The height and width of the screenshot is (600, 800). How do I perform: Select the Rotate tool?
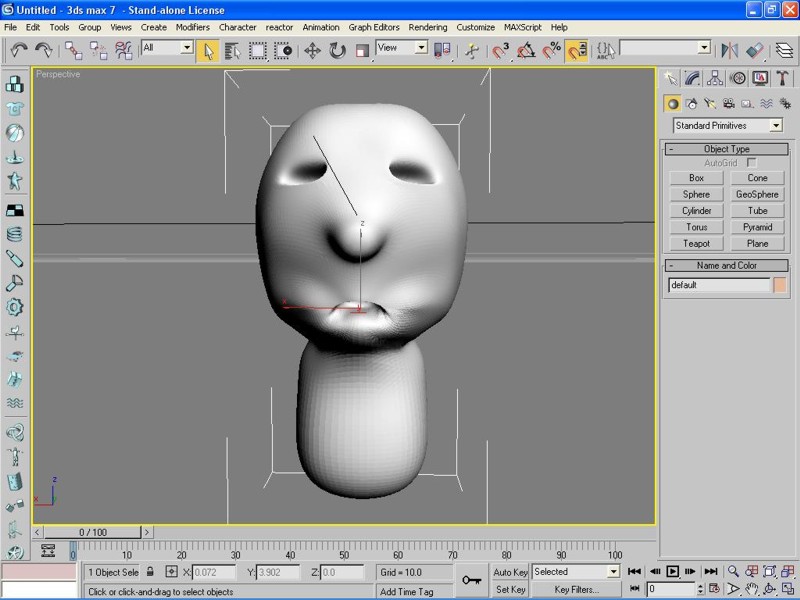(337, 51)
